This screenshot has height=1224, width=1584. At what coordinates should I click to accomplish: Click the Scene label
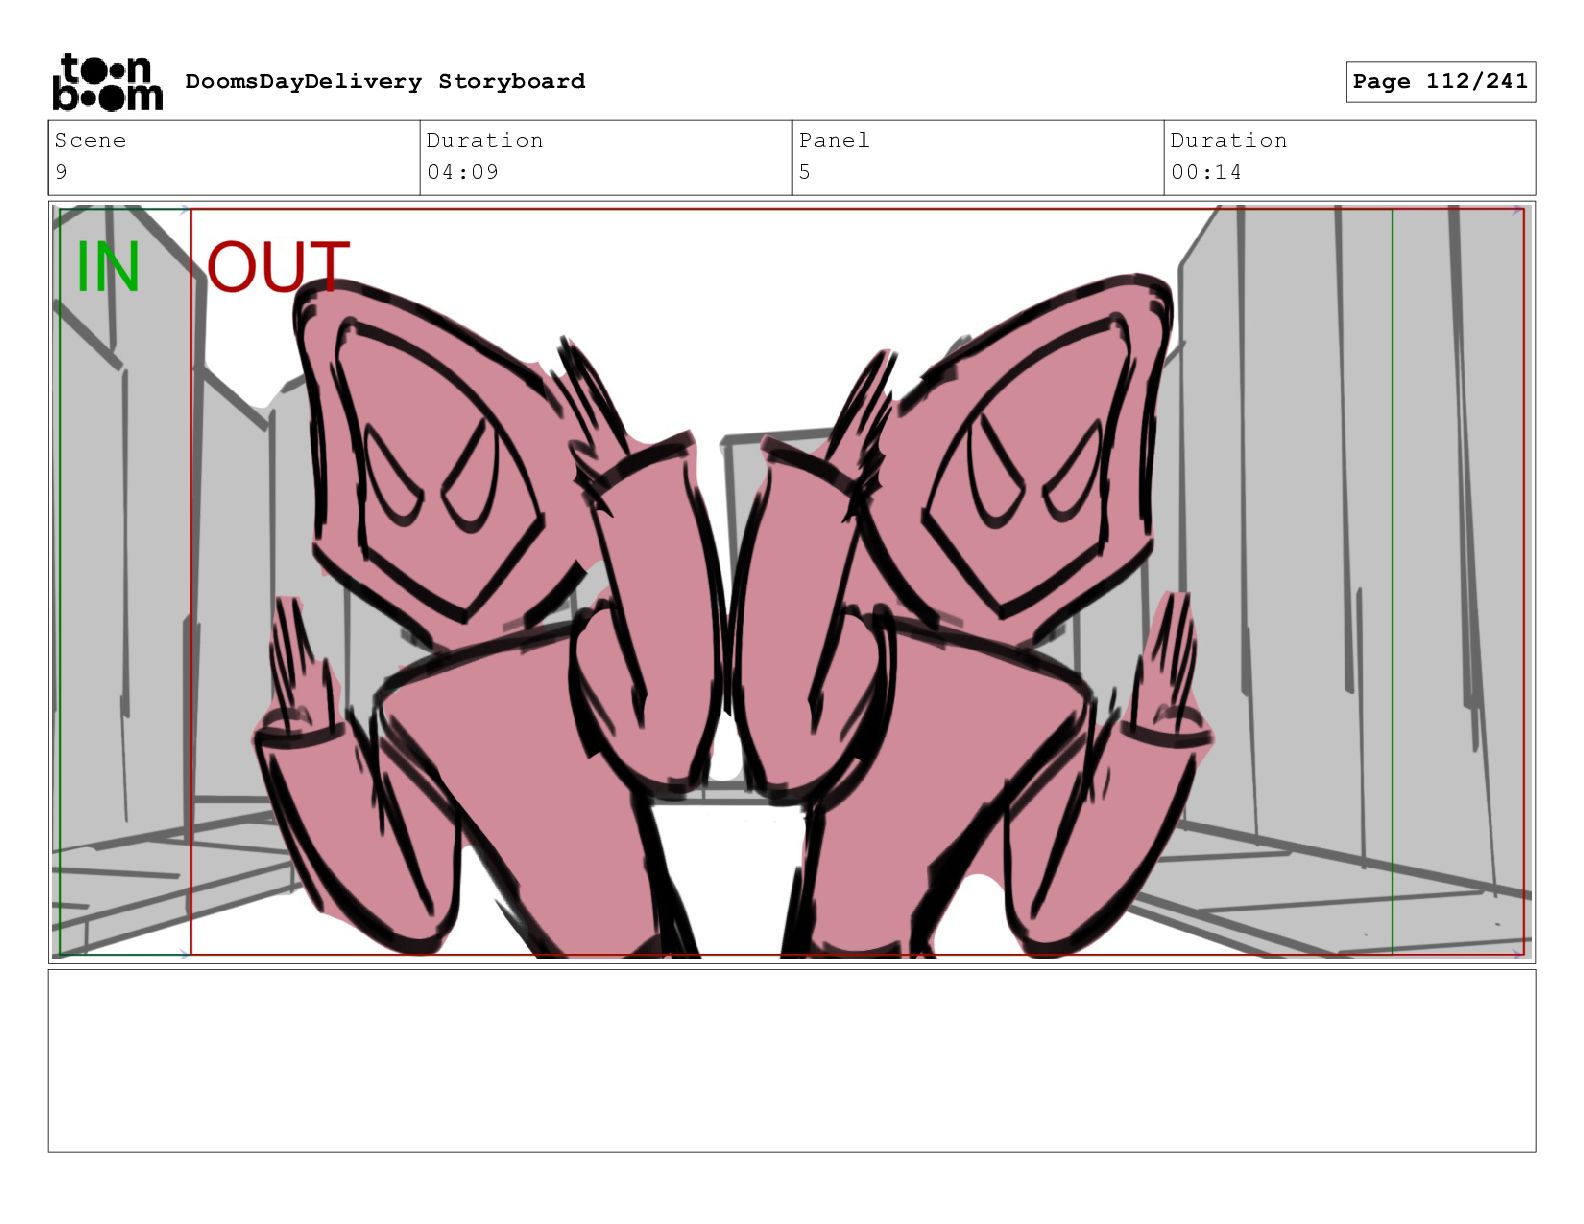(90, 140)
